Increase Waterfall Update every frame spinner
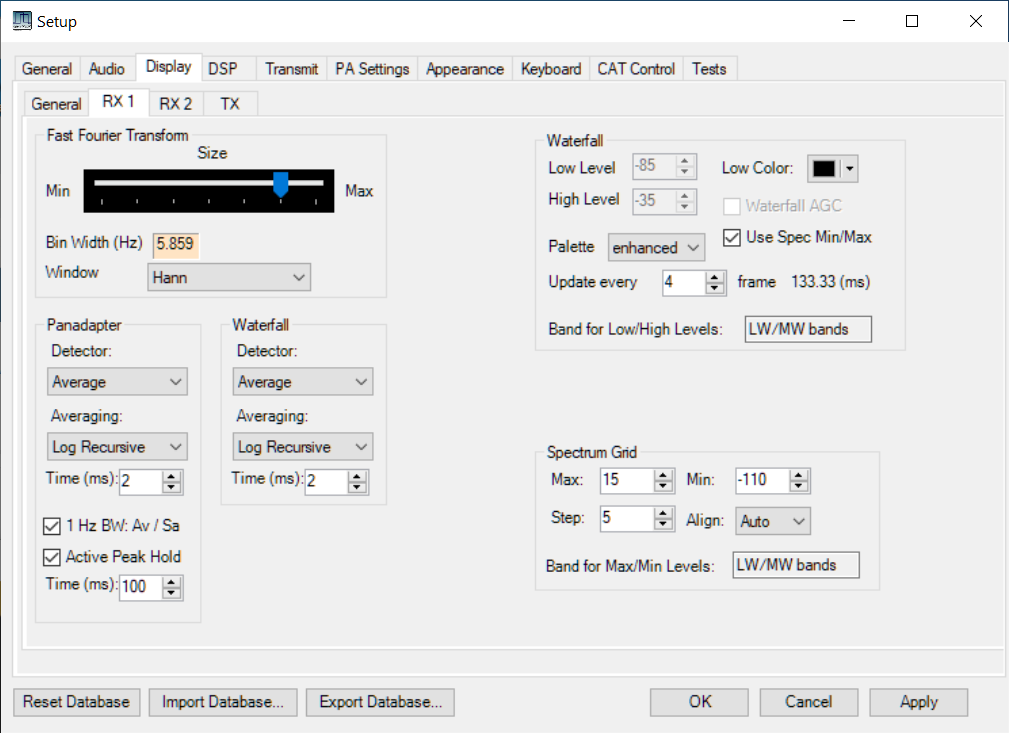Screen dimensions: 1009x733 click(714, 278)
